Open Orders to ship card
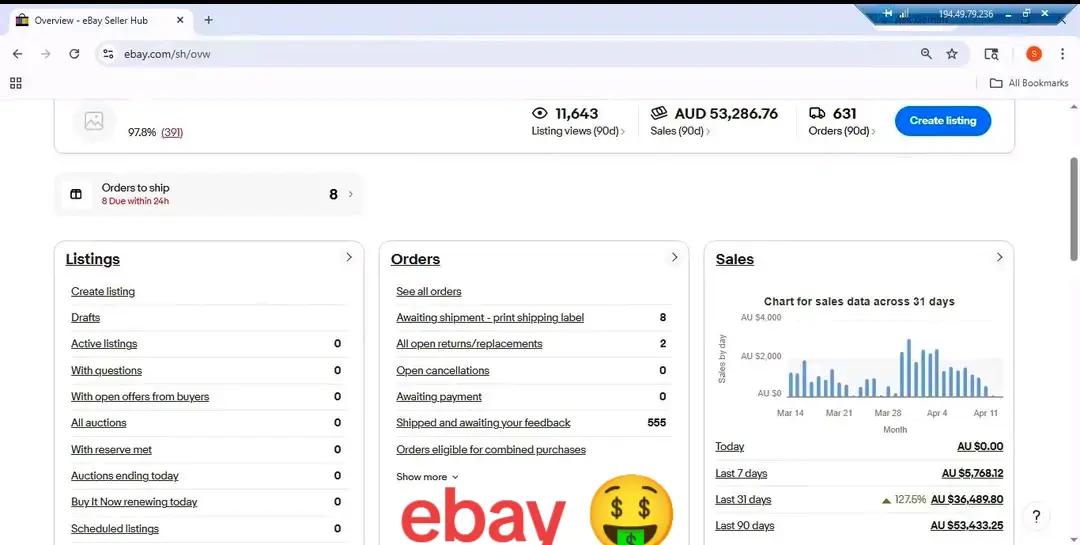Viewport: 1080px width, 545px height. coord(209,194)
